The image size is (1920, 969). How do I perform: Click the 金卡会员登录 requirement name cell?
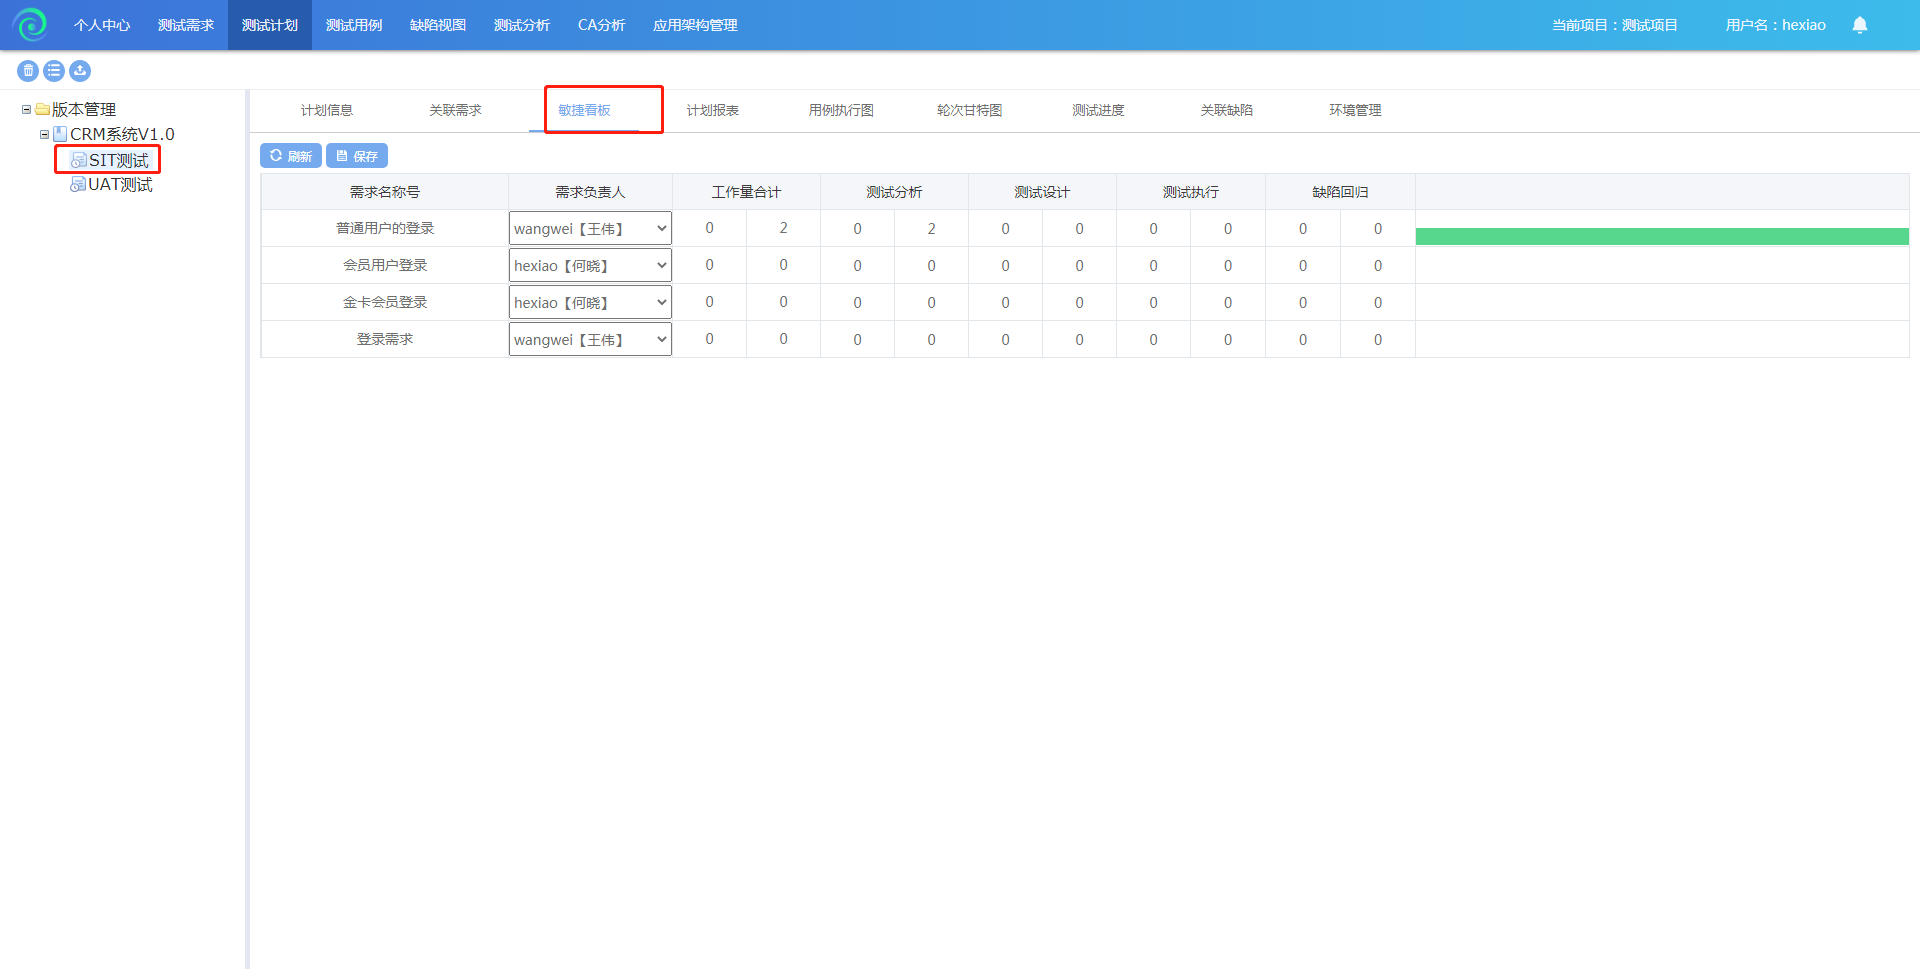(385, 302)
